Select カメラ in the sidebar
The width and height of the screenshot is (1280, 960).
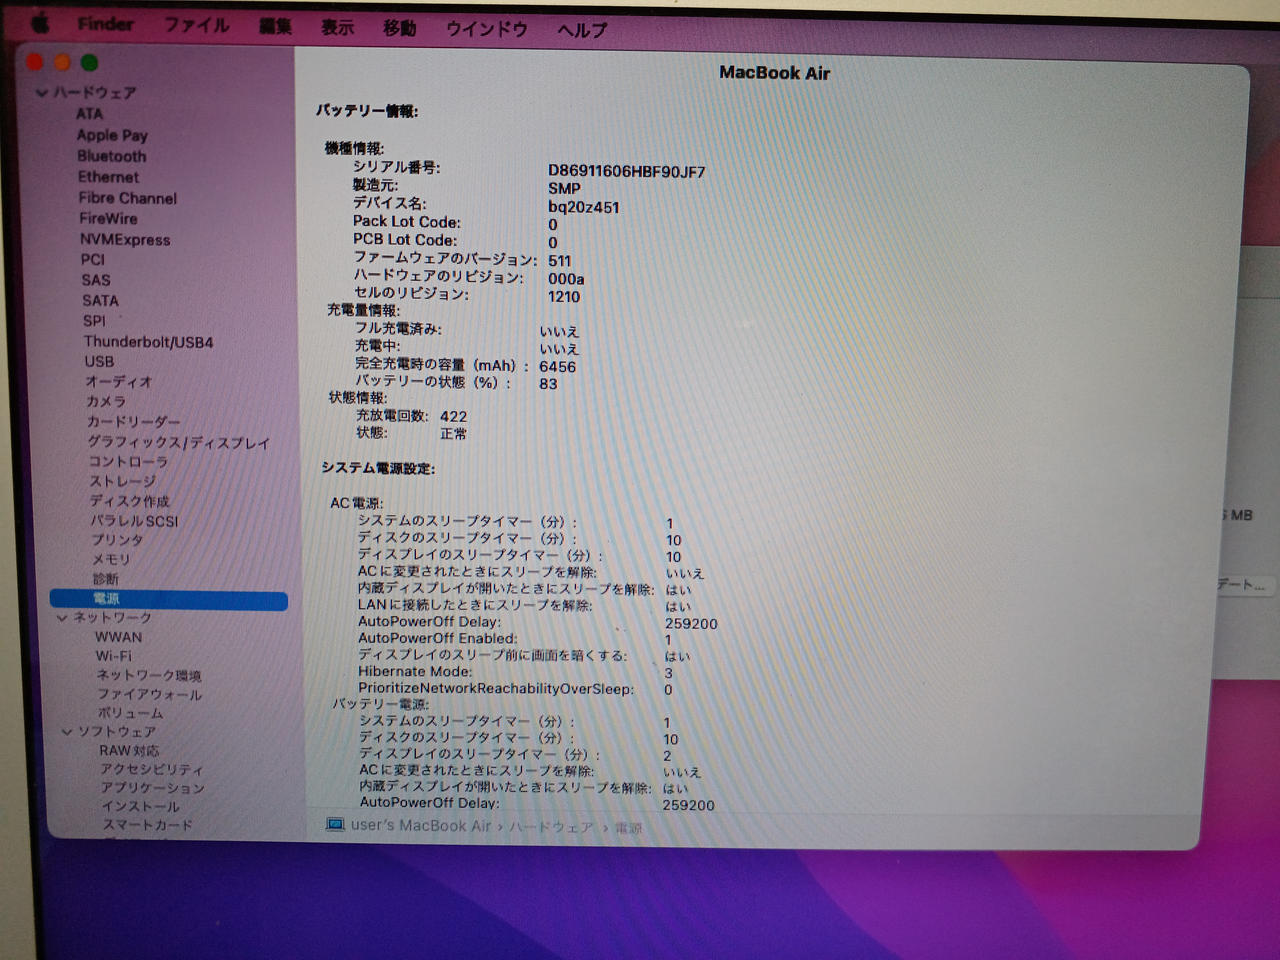pos(105,402)
